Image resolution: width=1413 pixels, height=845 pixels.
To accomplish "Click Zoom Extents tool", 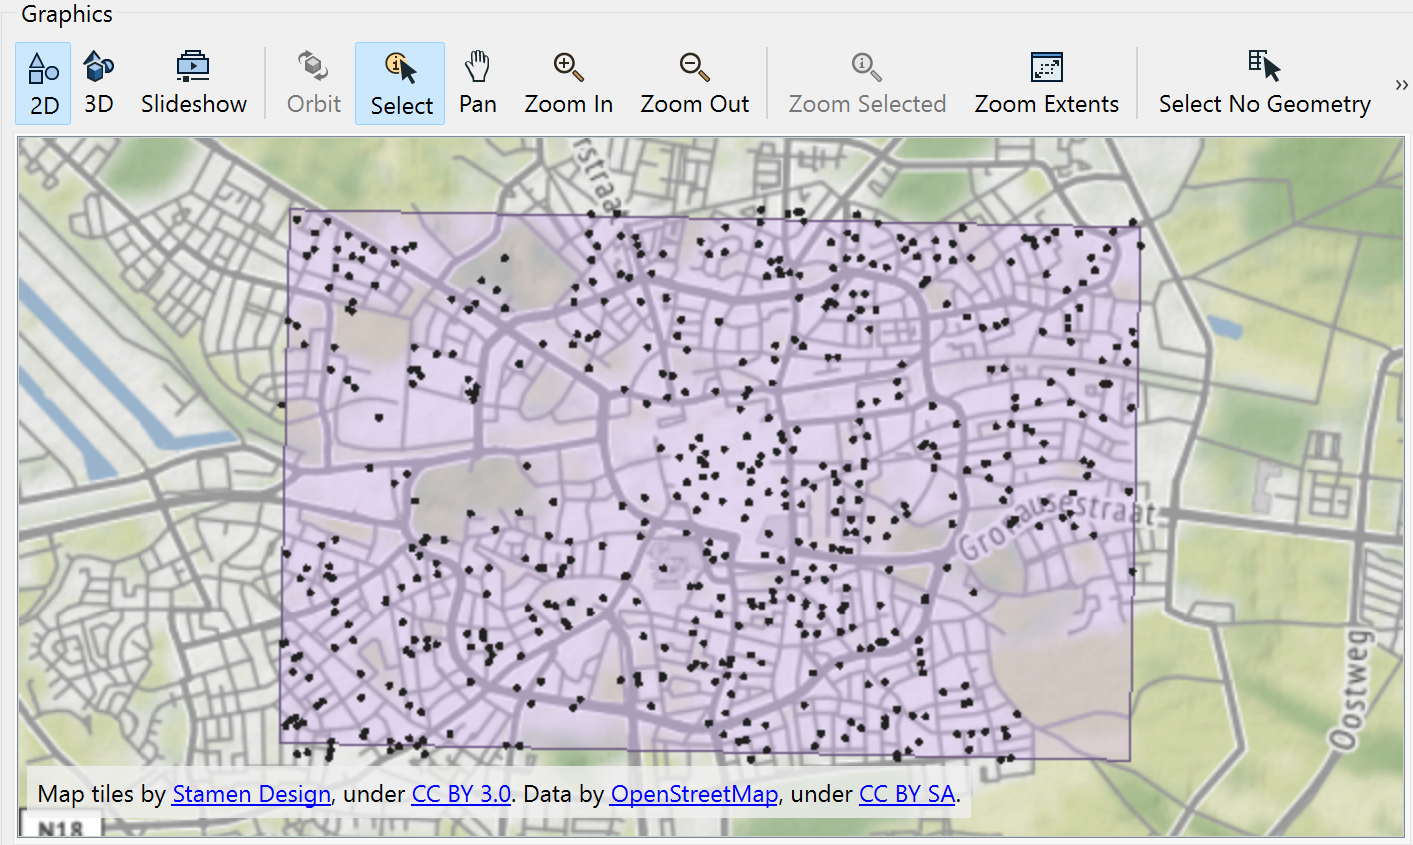I will click(x=1046, y=84).
